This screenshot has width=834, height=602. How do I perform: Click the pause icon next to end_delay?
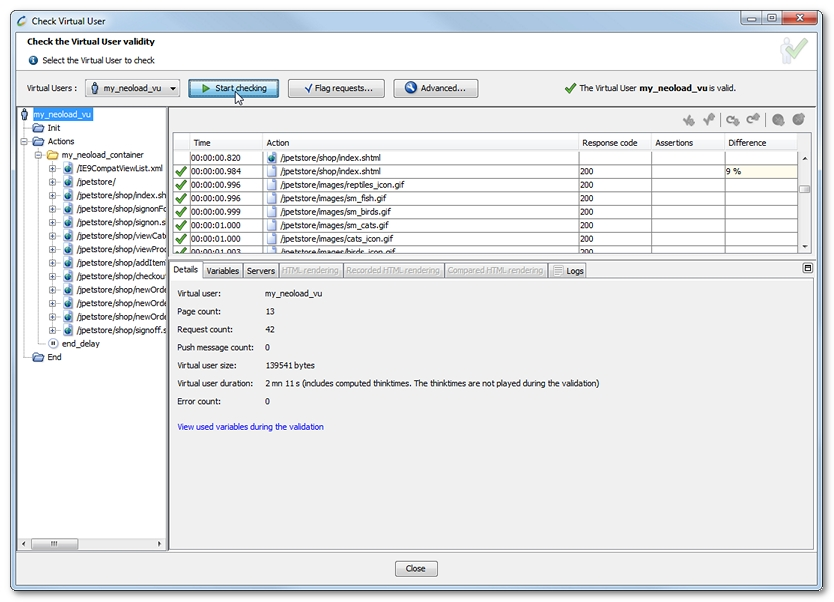click(x=53, y=344)
